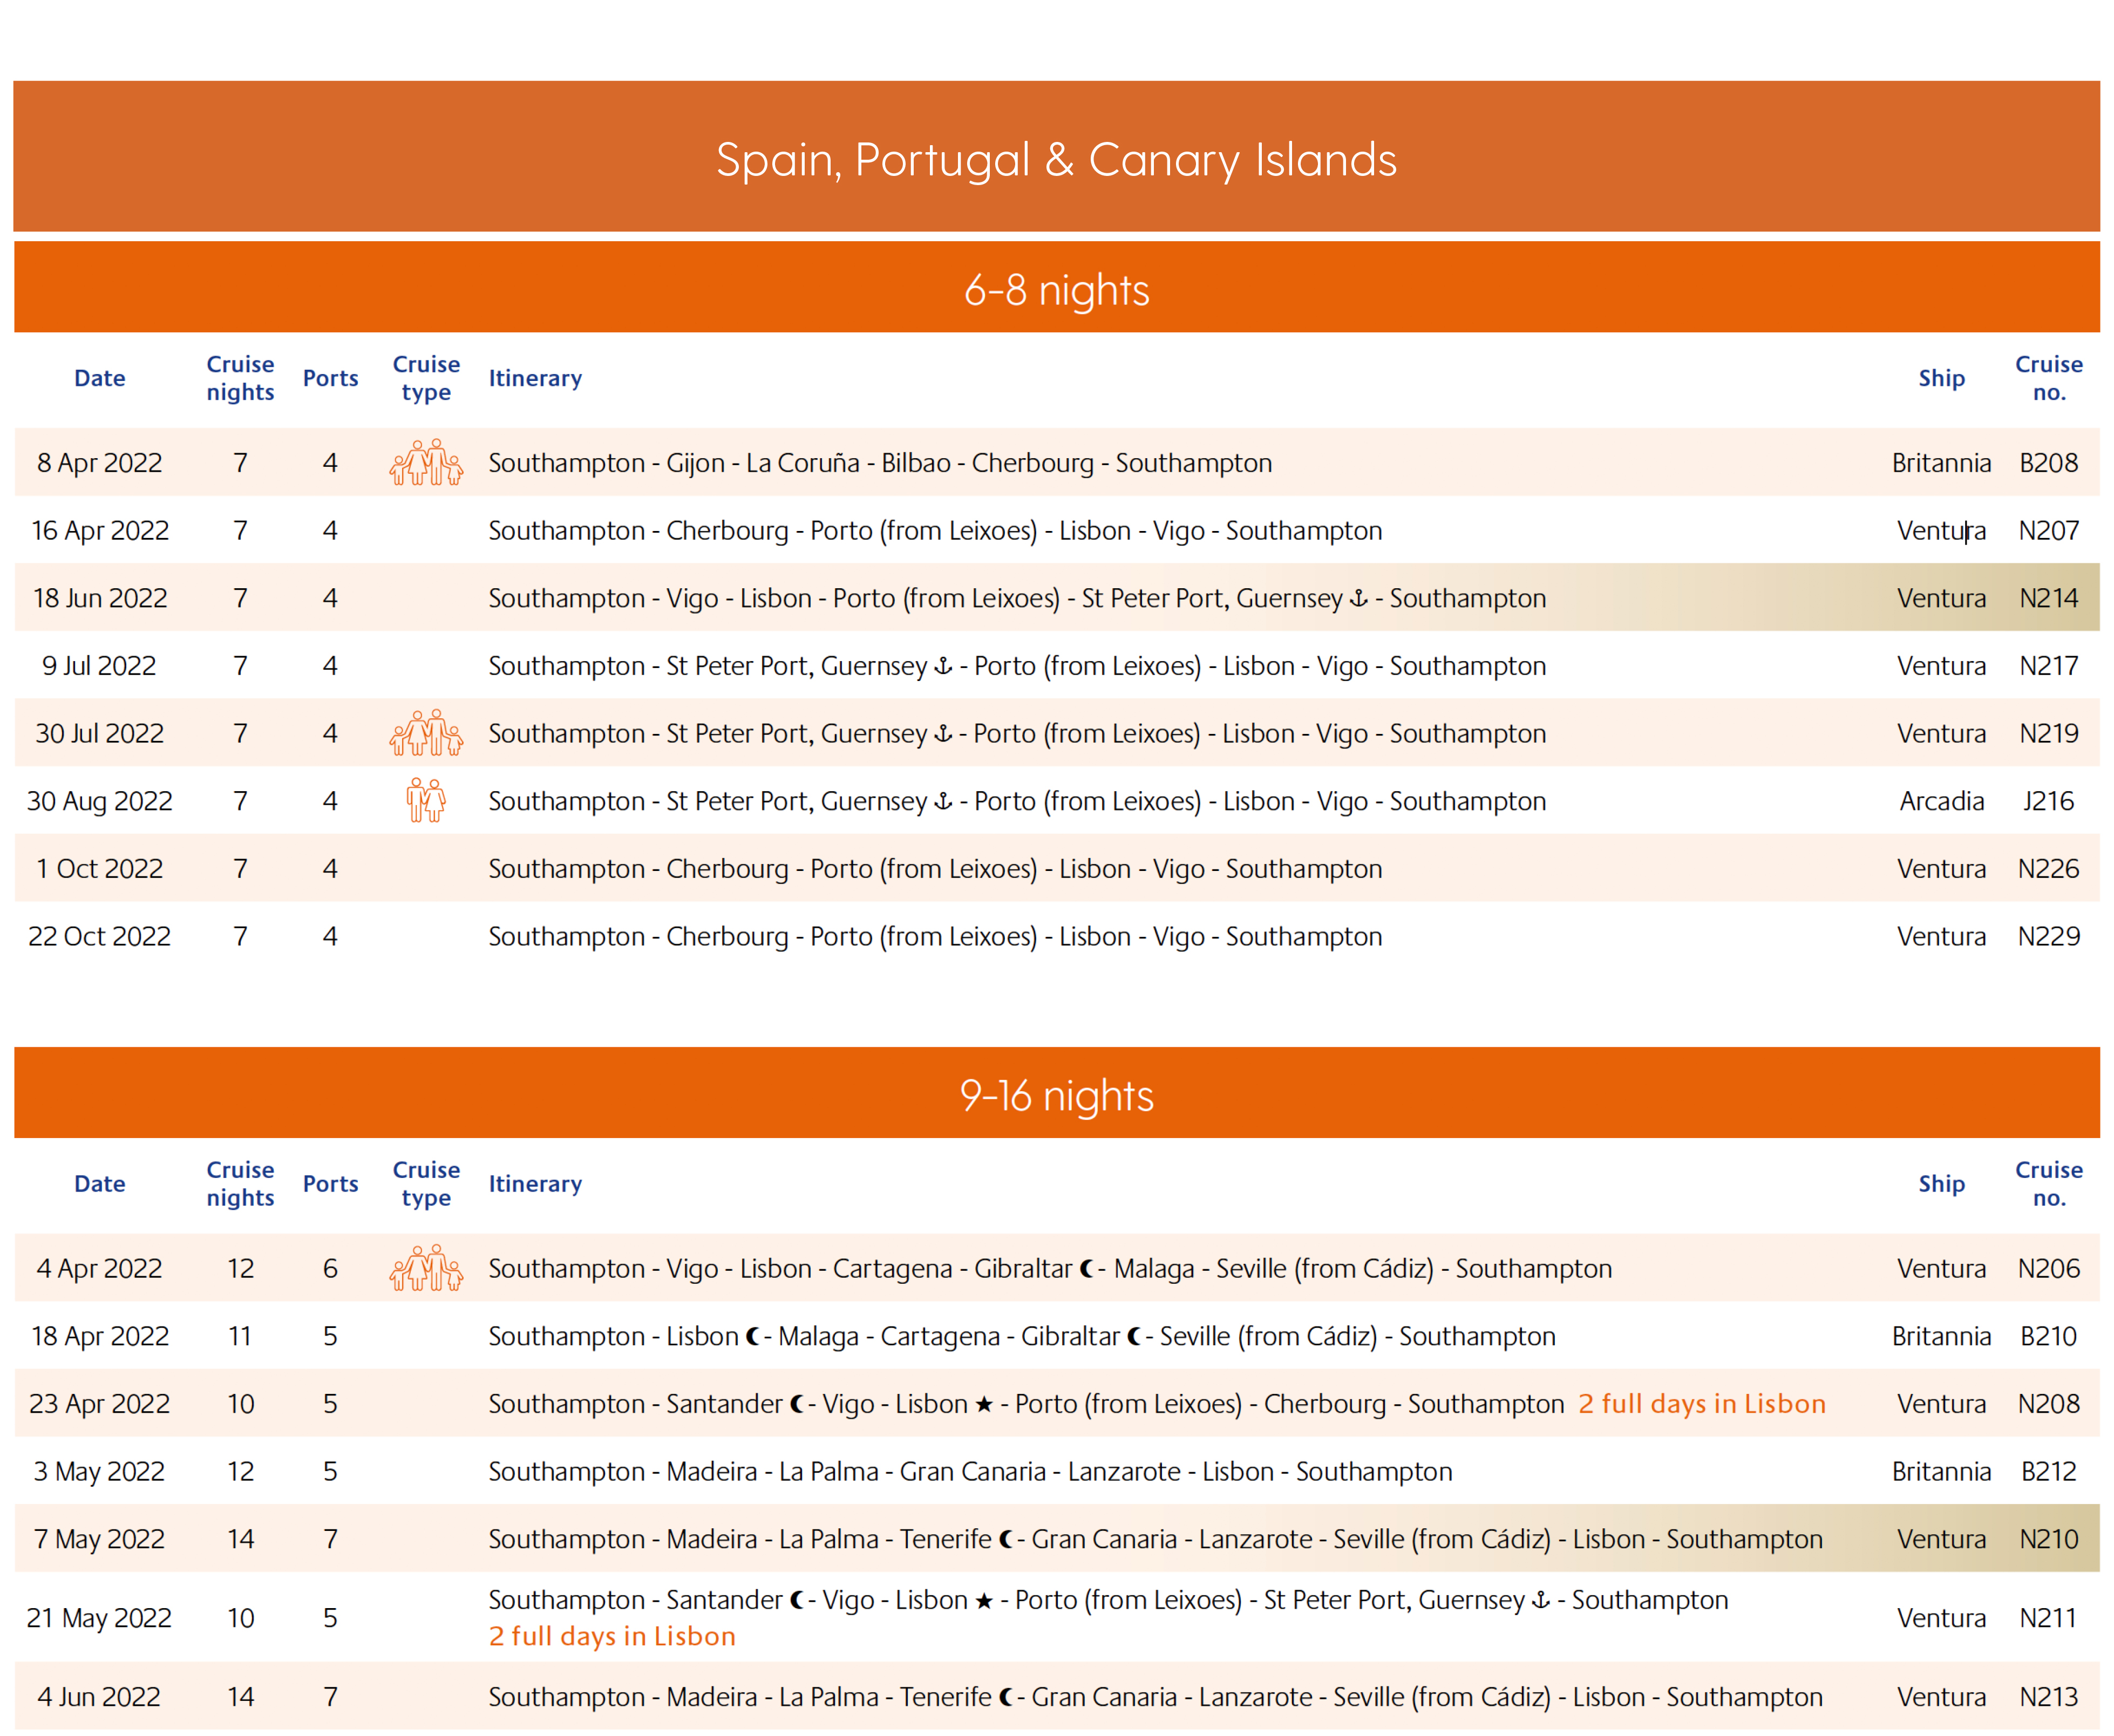Click the moon icon after Tenerife in N210 row
This screenshot has width=2114, height=1736.
click(x=1006, y=1539)
